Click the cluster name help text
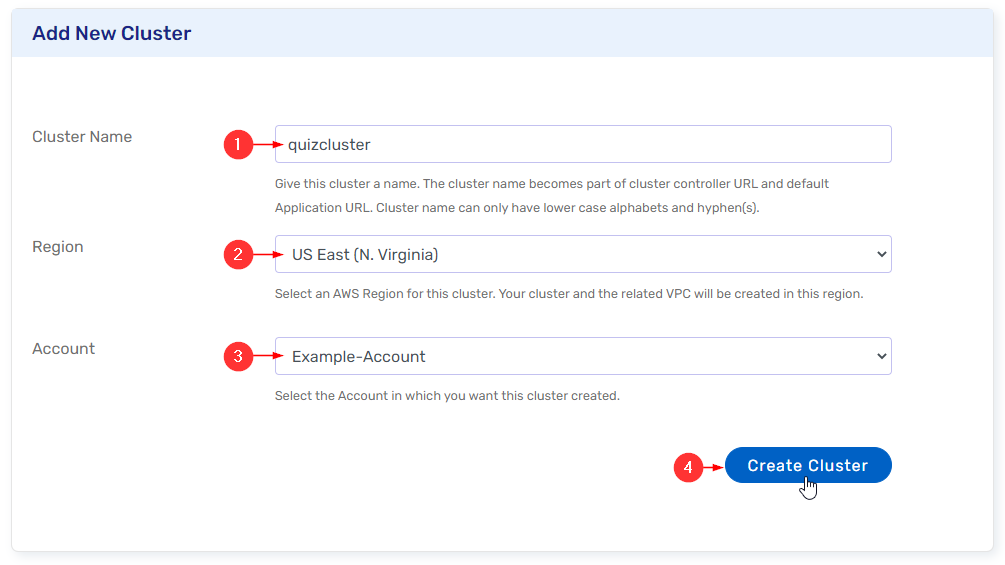 click(551, 196)
